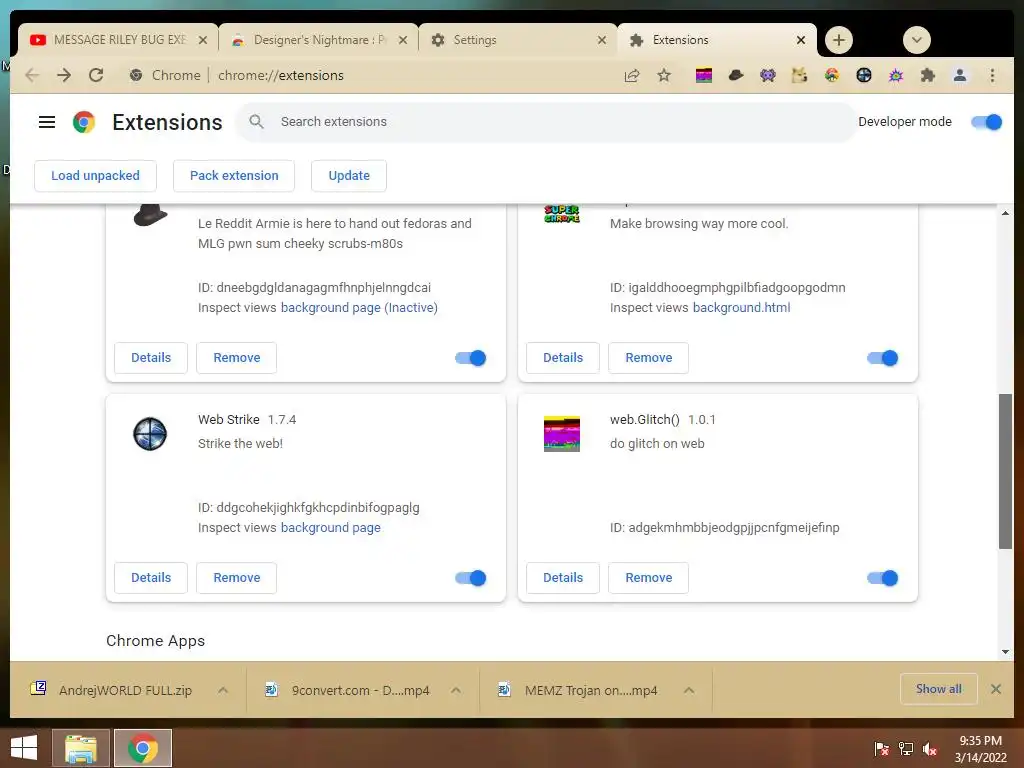
Task: Close the Settings tab
Action: (602, 40)
